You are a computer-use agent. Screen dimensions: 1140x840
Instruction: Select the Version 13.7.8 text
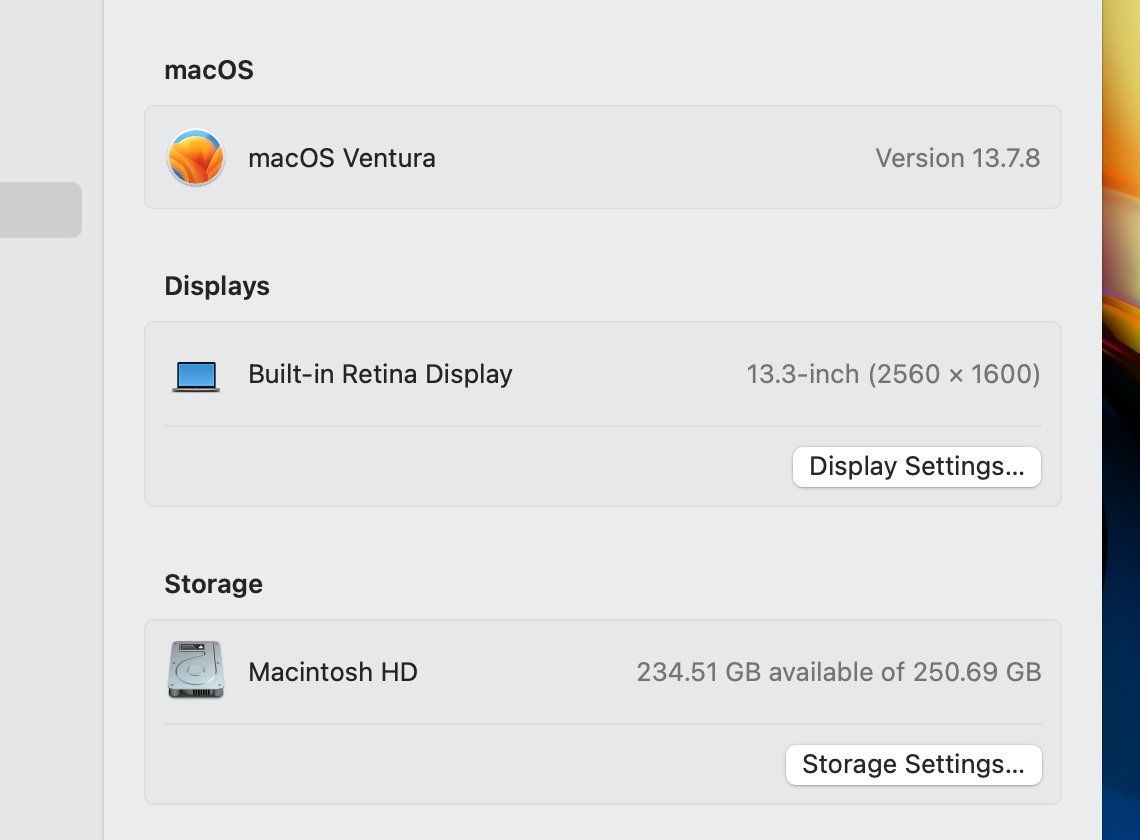click(957, 158)
